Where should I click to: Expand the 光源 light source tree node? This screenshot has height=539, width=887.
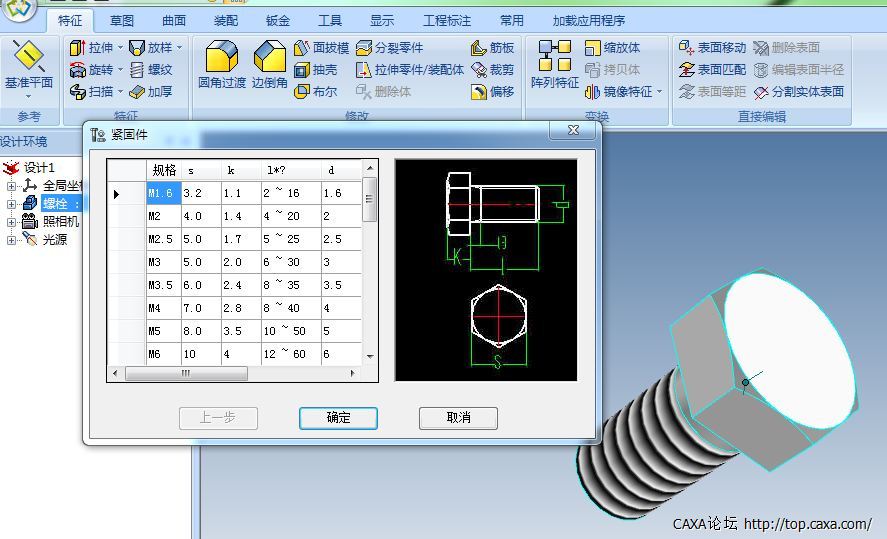12,240
